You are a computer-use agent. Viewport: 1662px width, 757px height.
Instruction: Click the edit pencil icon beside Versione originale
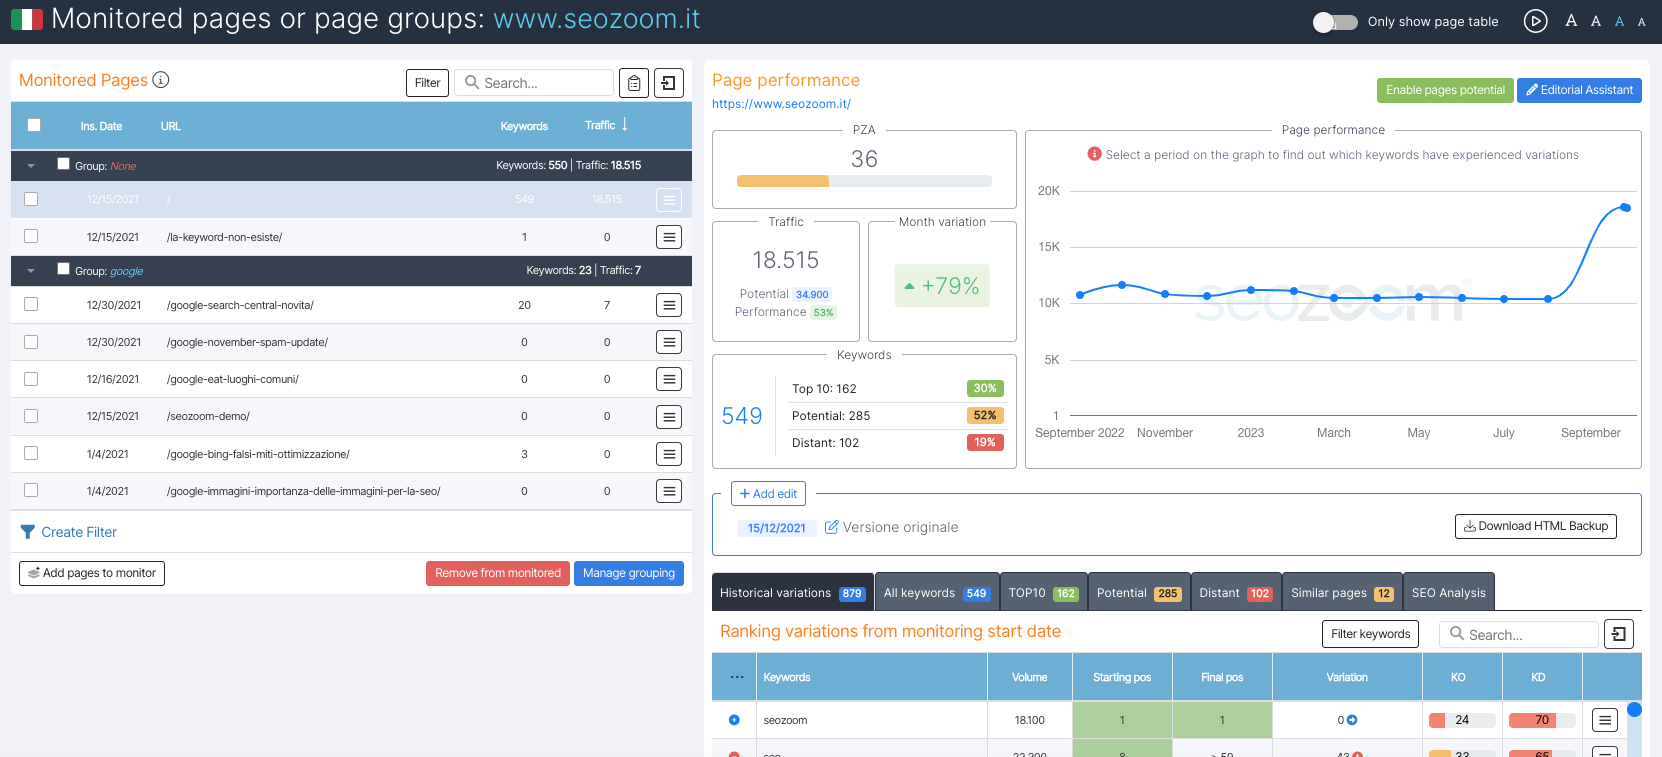(x=831, y=527)
